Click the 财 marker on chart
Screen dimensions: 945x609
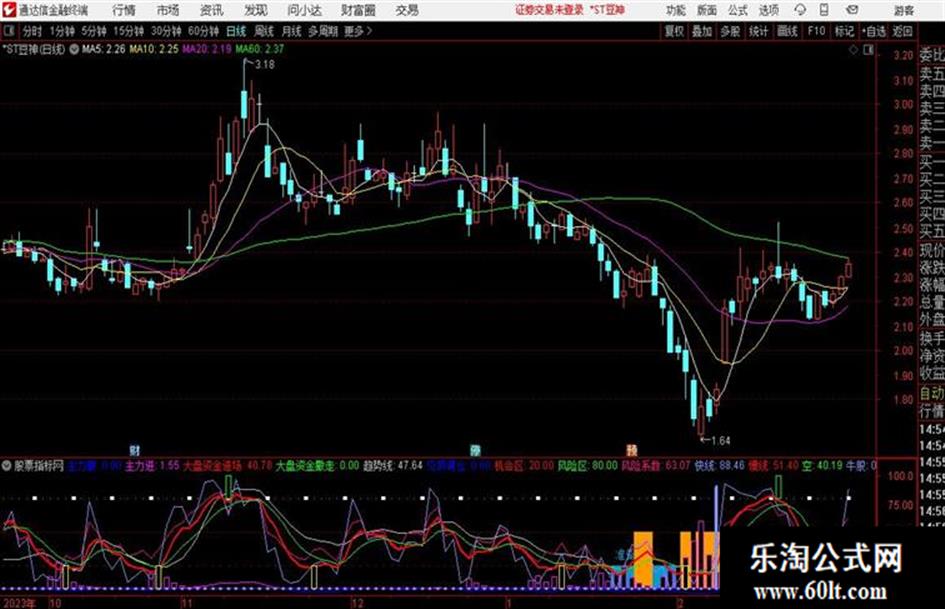135,450
